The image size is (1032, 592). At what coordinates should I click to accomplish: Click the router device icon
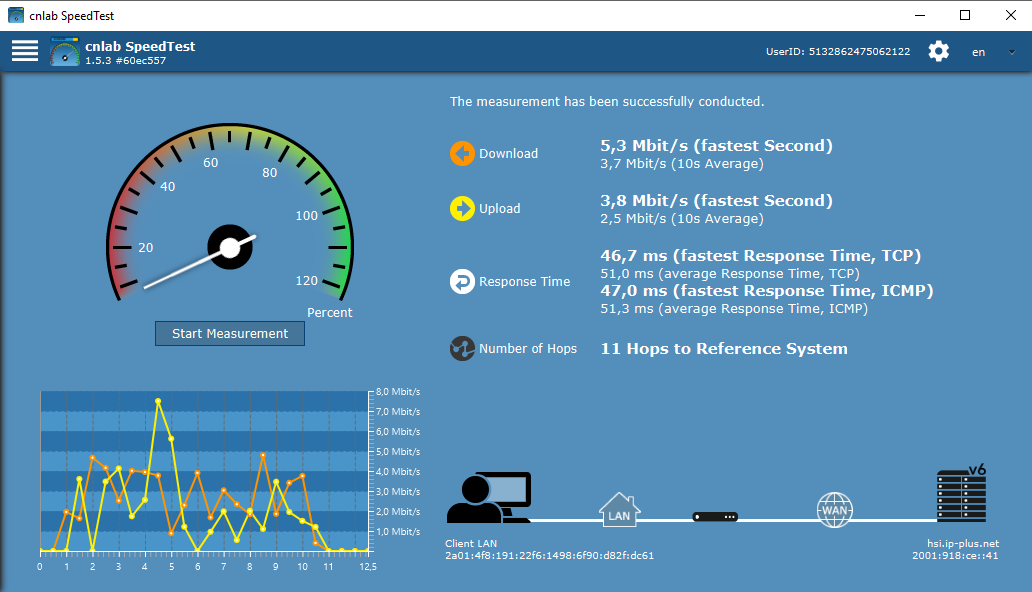(x=715, y=517)
